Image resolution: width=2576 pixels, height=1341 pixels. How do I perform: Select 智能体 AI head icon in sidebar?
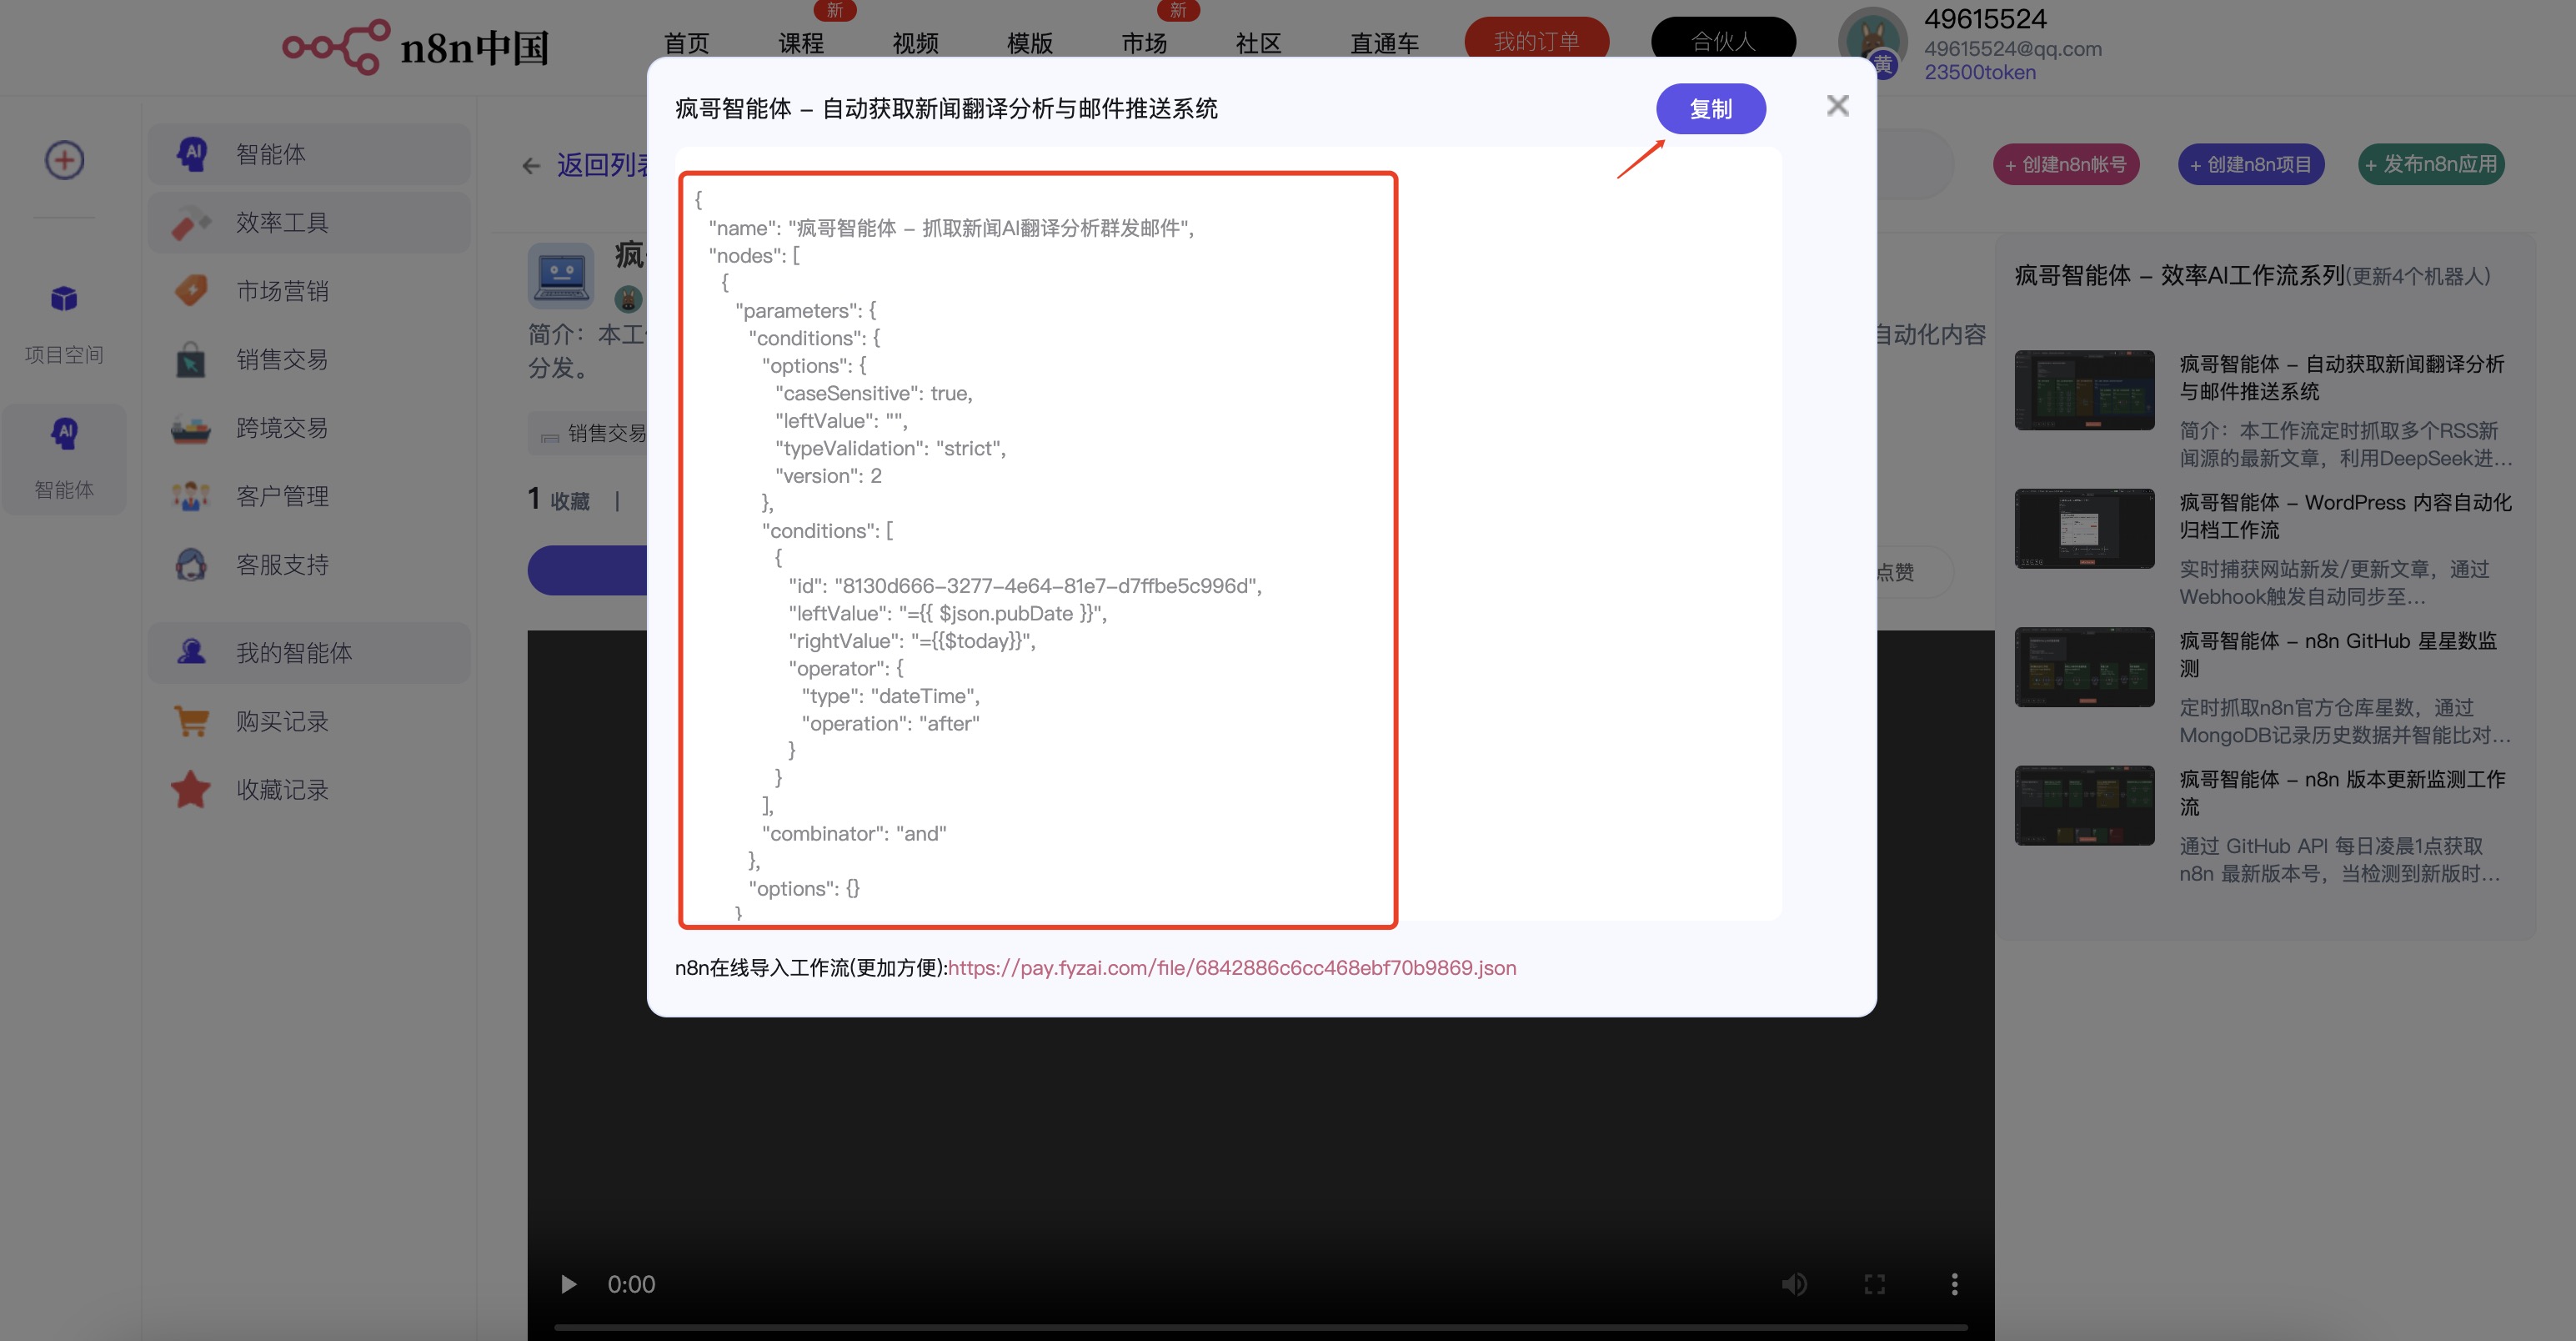(192, 154)
